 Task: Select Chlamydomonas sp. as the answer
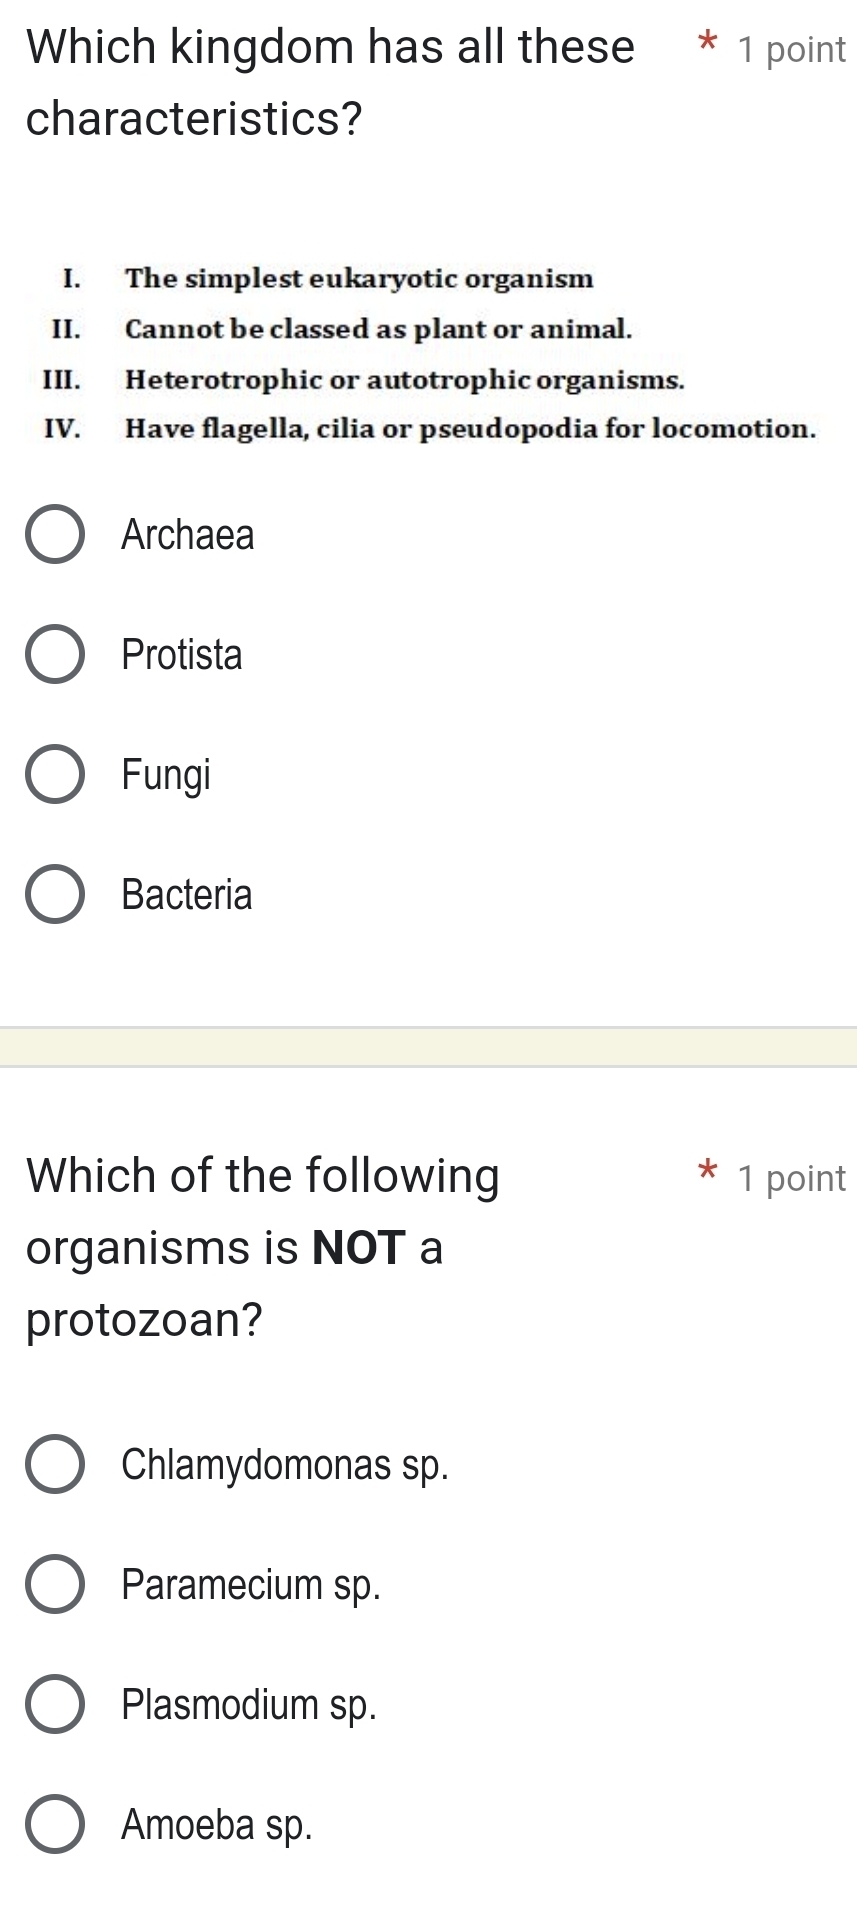pyautogui.click(x=57, y=1464)
